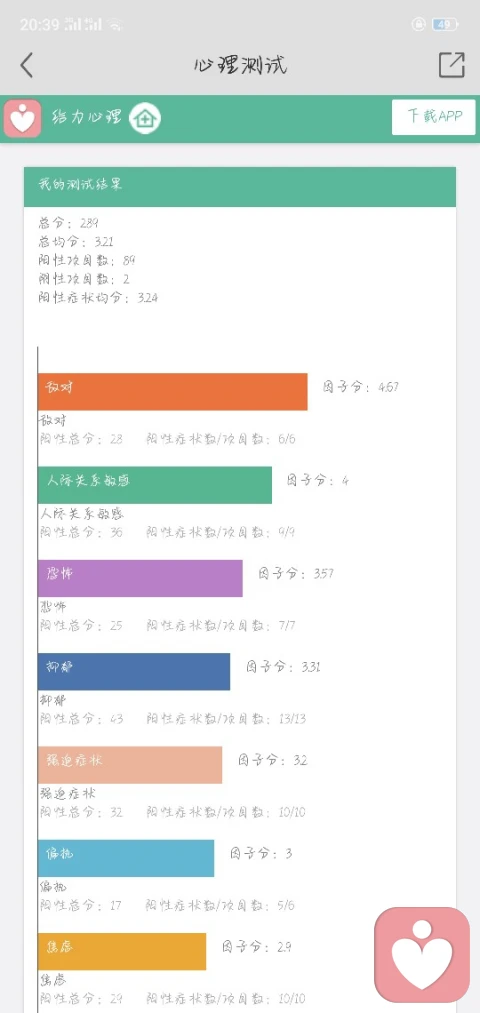Tap the rotation lock status icon
Screen dimensions: 480x1013
(419, 25)
